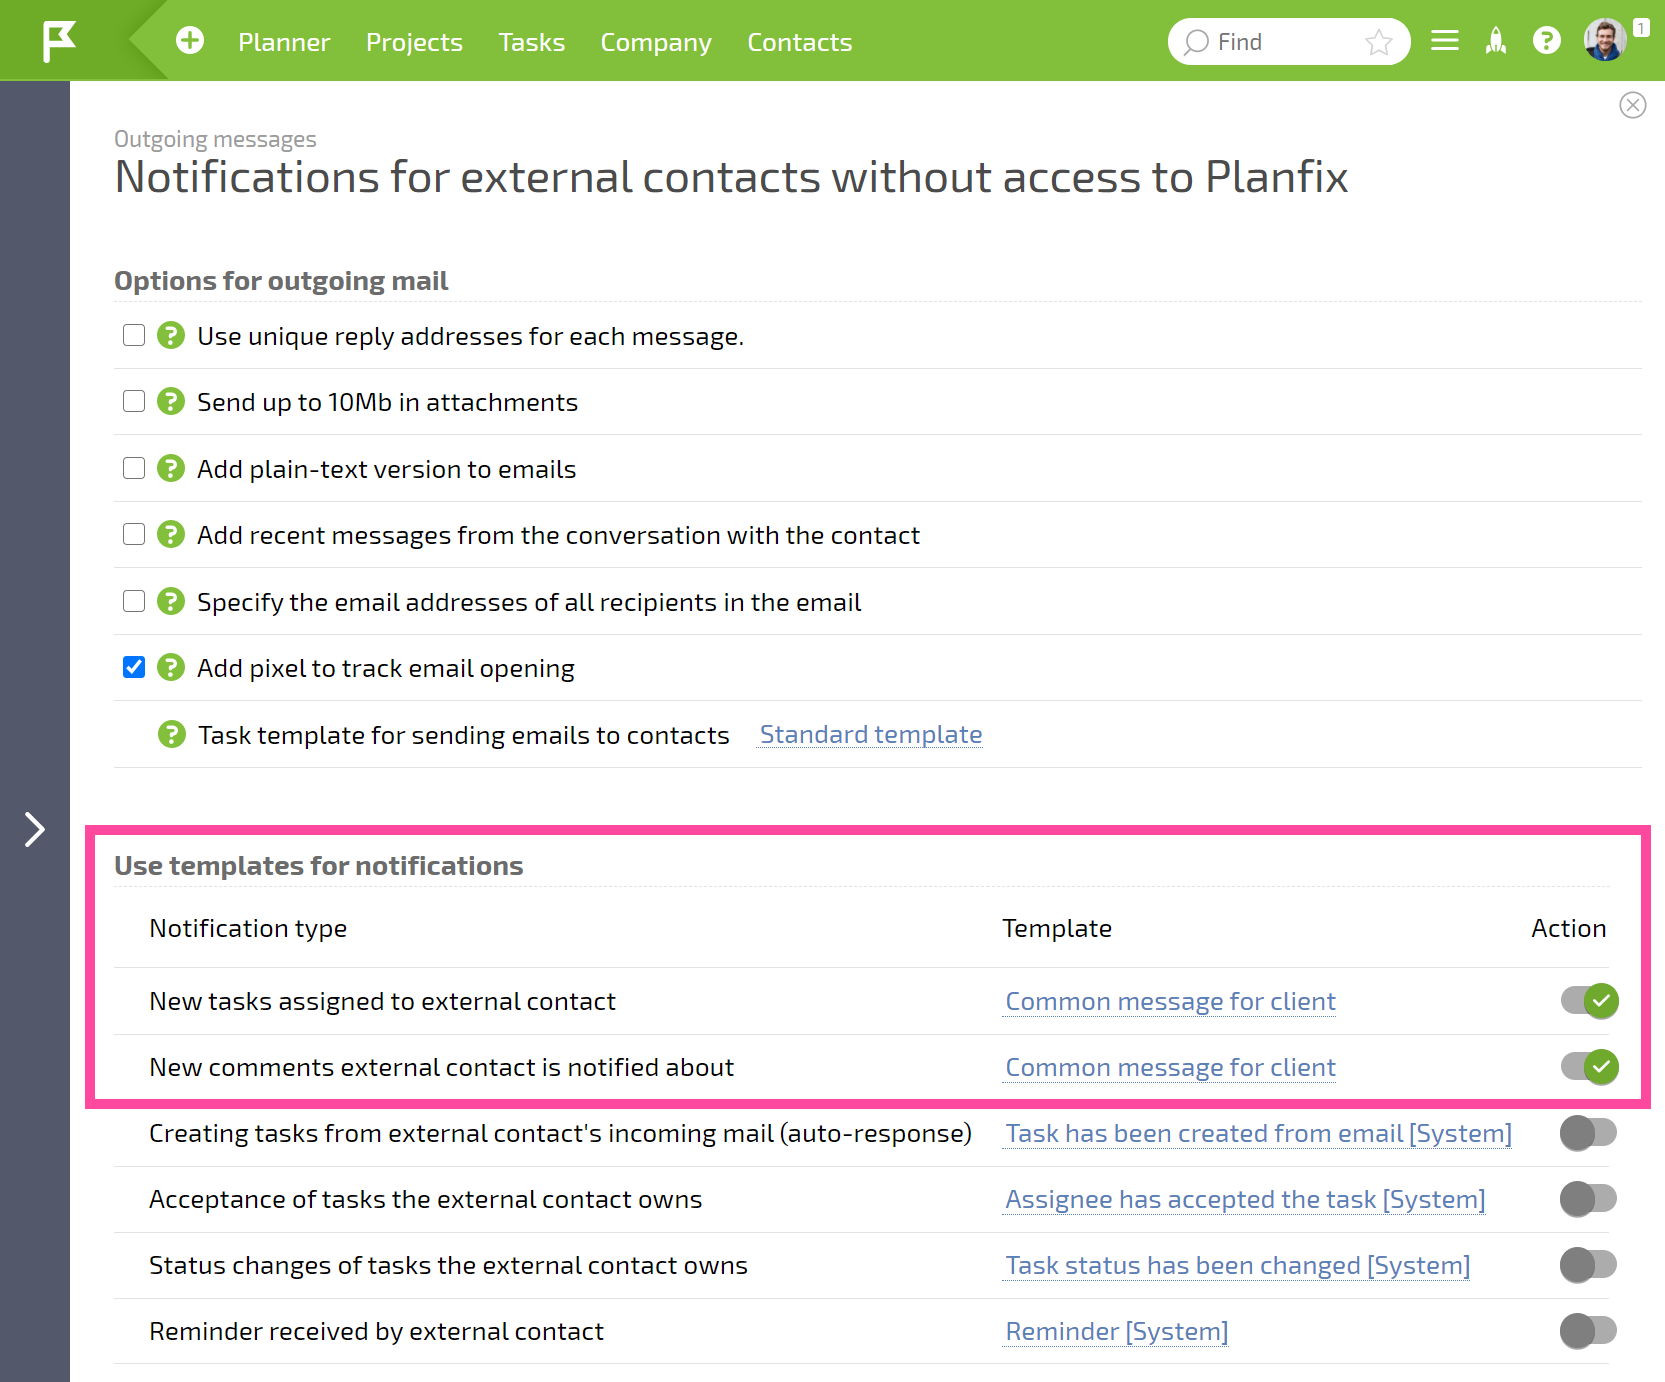Viewport: 1665px width, 1382px height.
Task: Open help for 10Mb attachments option
Action: tap(171, 401)
